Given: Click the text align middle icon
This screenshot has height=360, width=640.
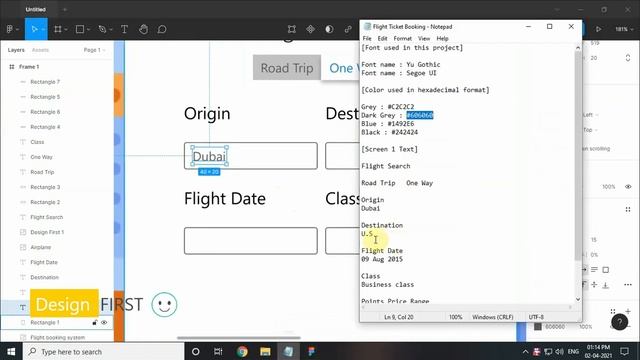Looking at the screenshot, I should 594,284.
